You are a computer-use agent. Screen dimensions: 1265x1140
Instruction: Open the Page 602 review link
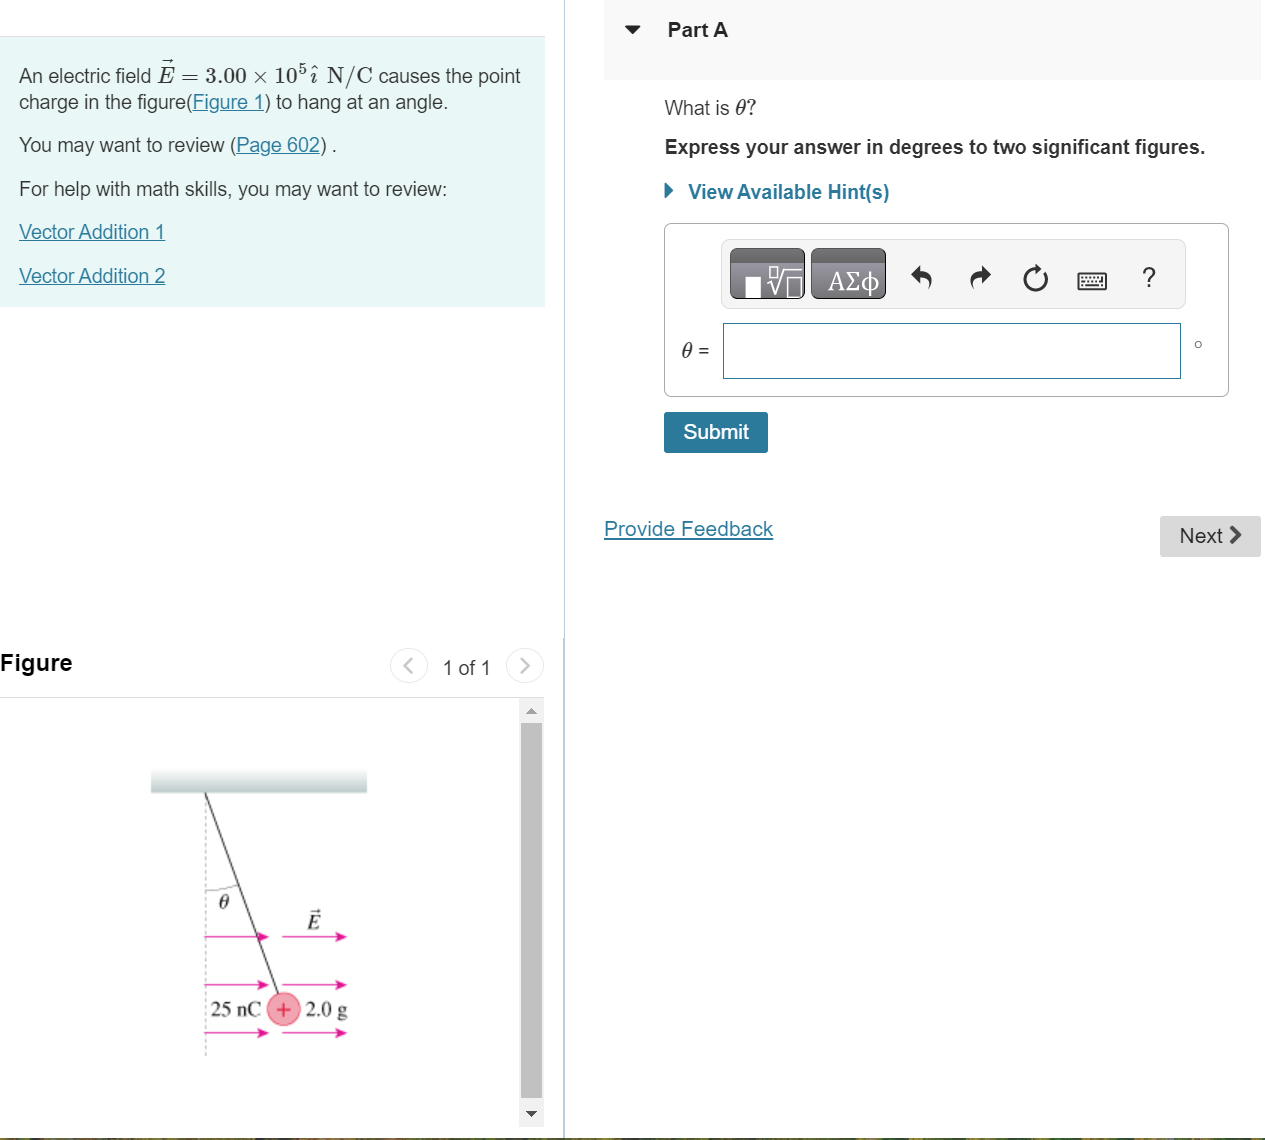pos(277,145)
